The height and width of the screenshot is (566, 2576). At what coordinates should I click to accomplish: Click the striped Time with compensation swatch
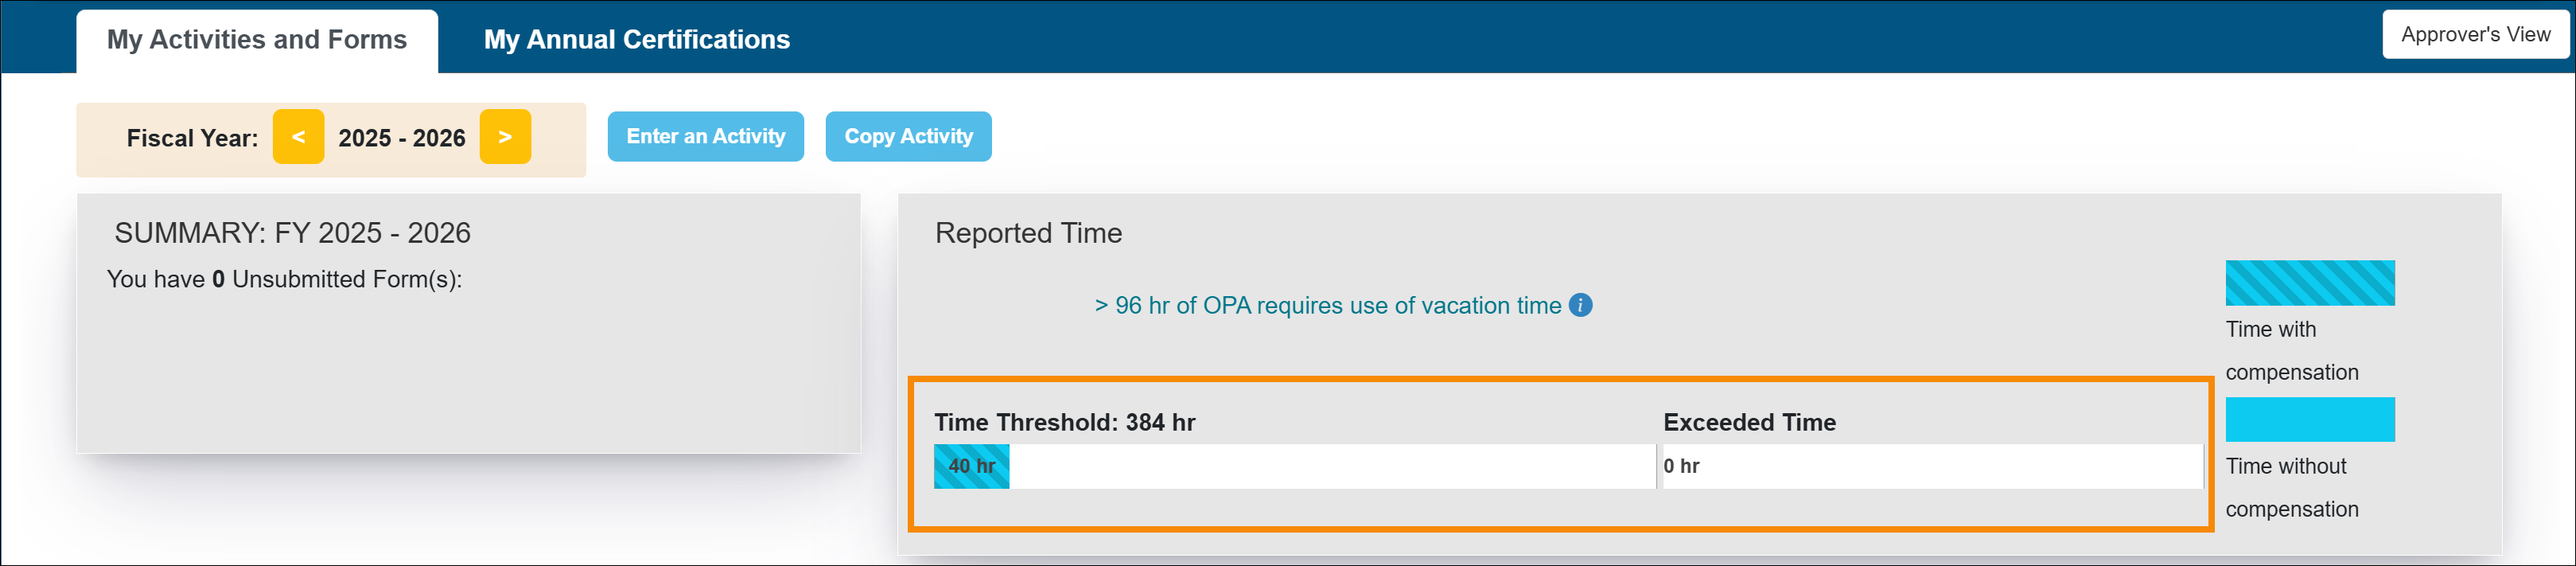tap(2309, 283)
